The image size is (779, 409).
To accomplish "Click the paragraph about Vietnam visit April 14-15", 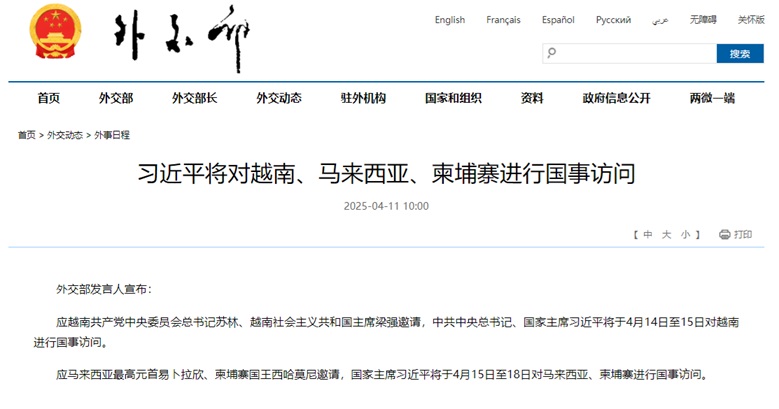I will tap(386, 332).
